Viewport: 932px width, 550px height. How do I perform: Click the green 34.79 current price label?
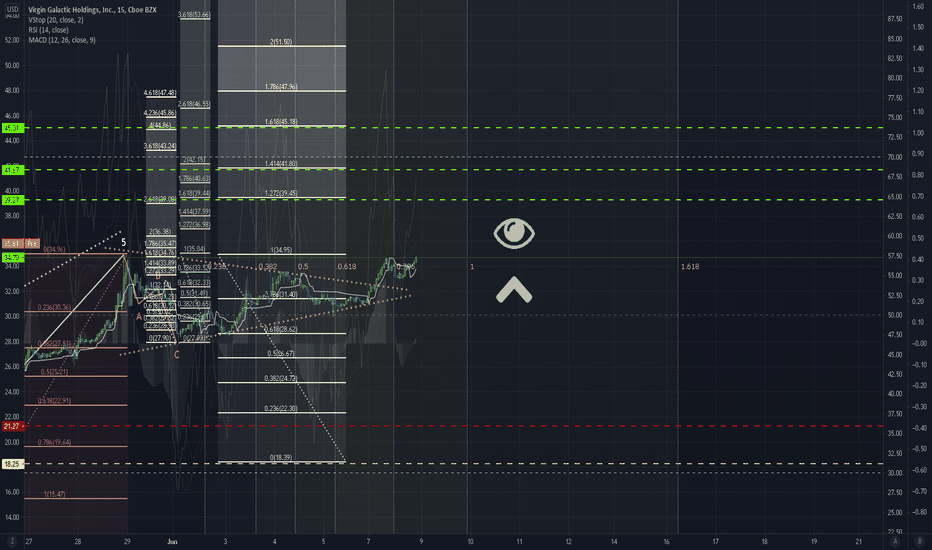pos(12,257)
